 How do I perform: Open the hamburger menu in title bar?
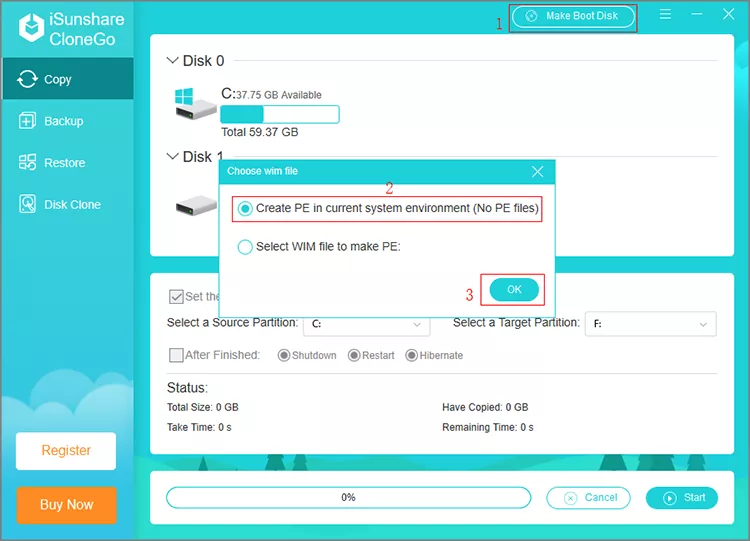coord(665,14)
